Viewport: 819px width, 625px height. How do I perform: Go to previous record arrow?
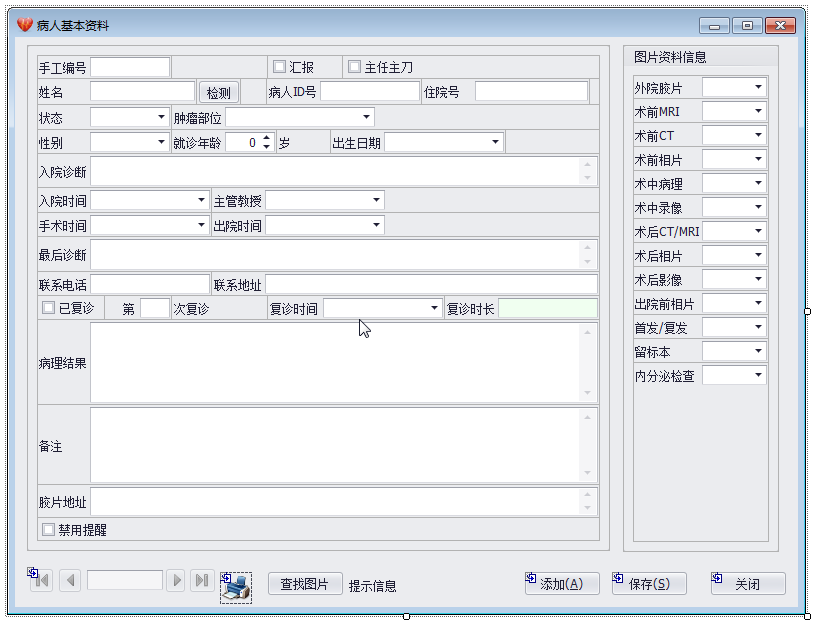(x=70, y=580)
